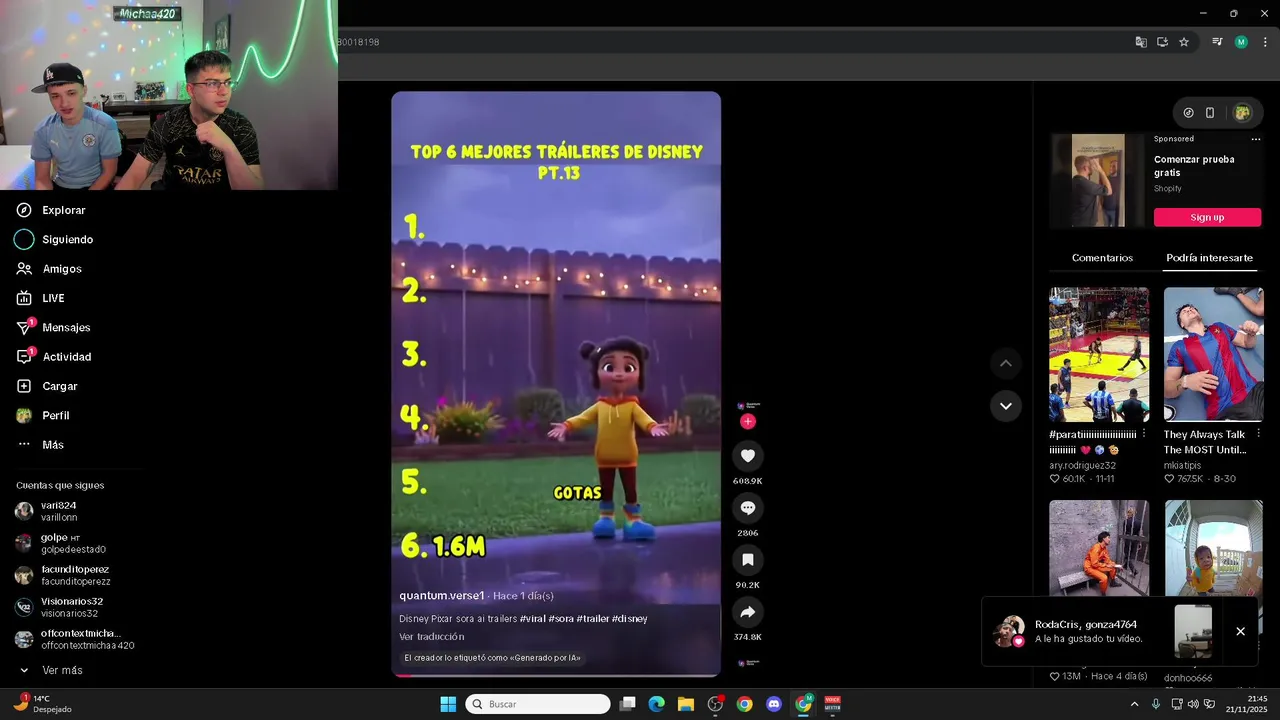Viewport: 1280px width, 720px height.
Task: Open Chrome three-dot menu
Action: click(1264, 42)
